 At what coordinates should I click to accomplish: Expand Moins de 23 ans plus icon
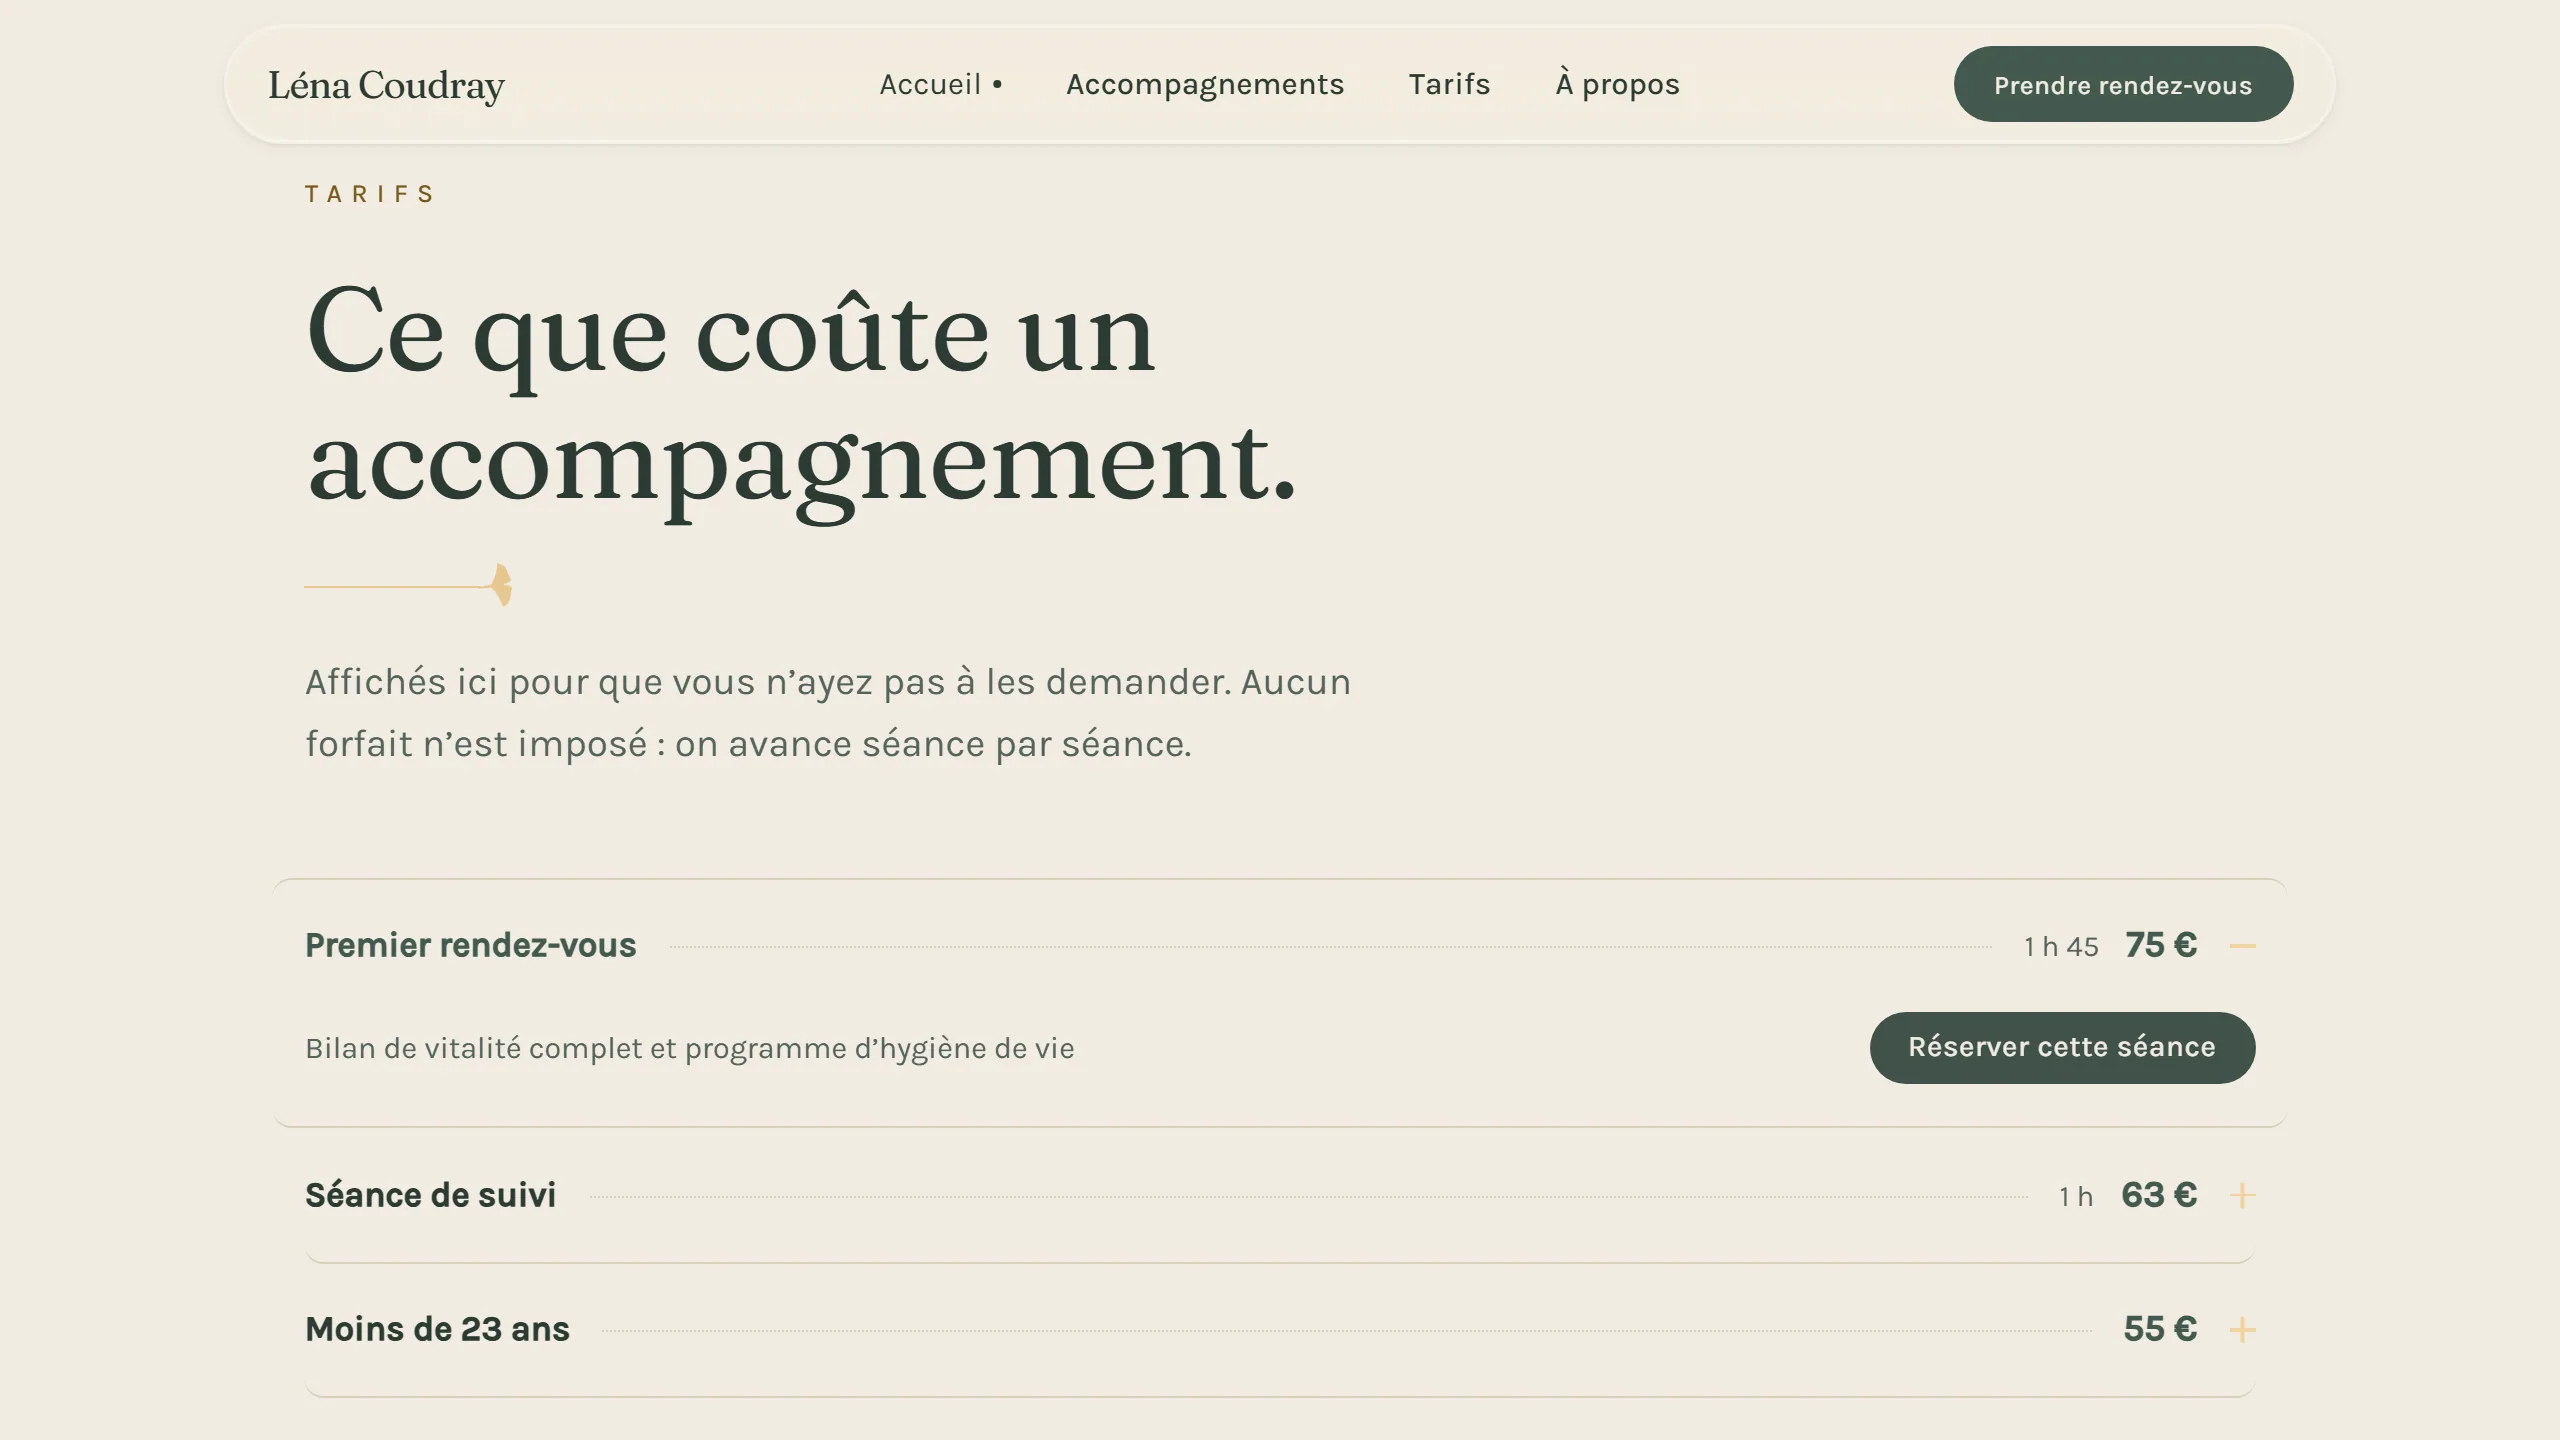click(2242, 1330)
